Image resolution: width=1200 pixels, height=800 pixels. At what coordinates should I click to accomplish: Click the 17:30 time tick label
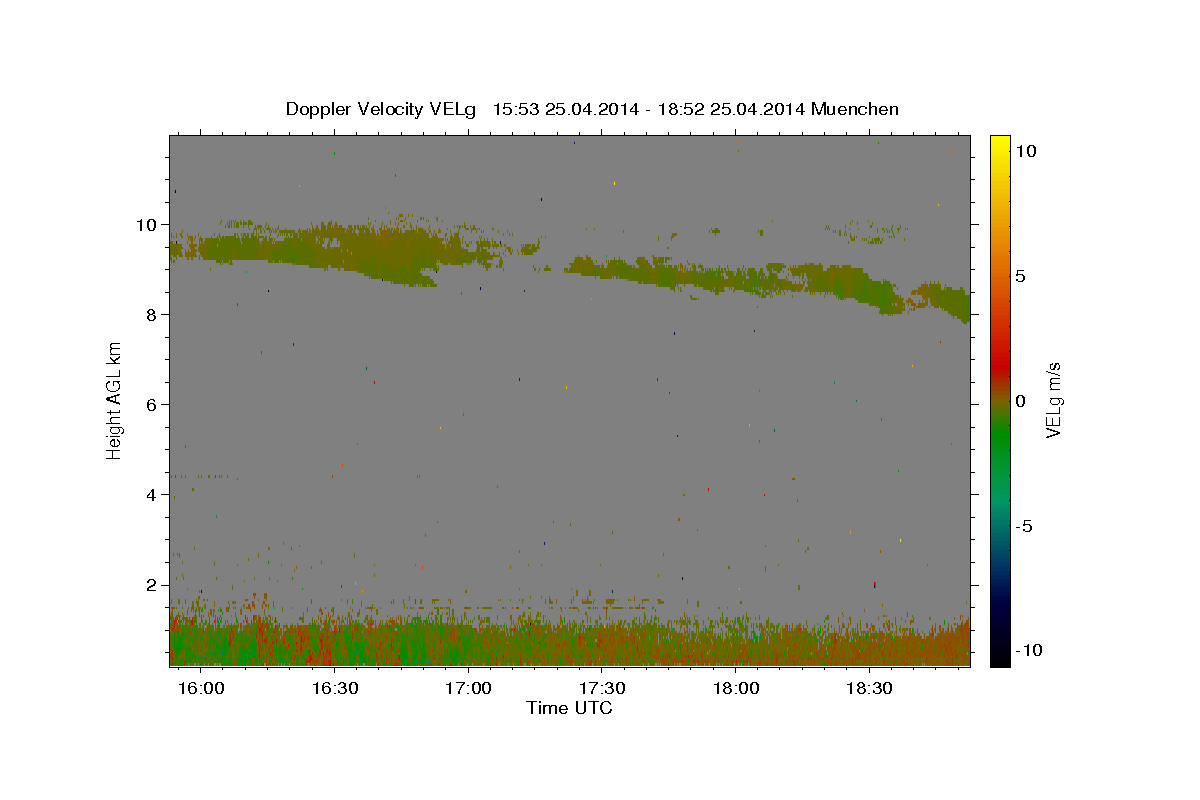click(x=602, y=688)
